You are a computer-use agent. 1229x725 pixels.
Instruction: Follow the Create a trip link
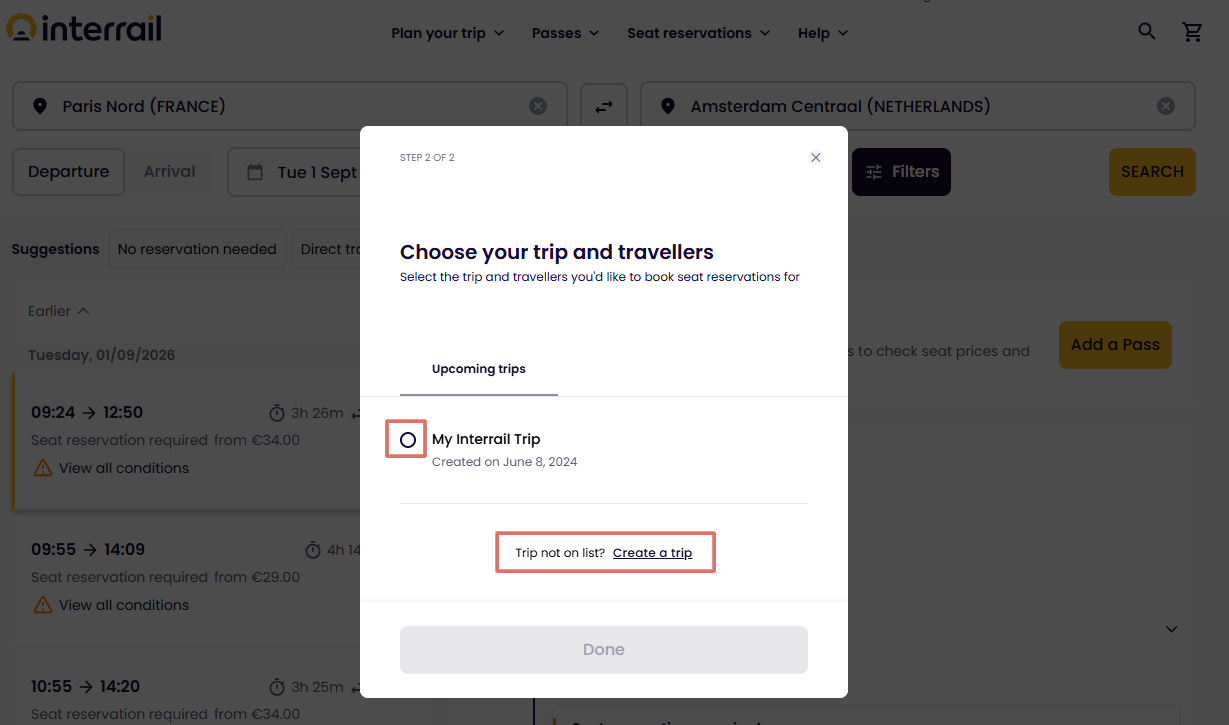(x=652, y=553)
